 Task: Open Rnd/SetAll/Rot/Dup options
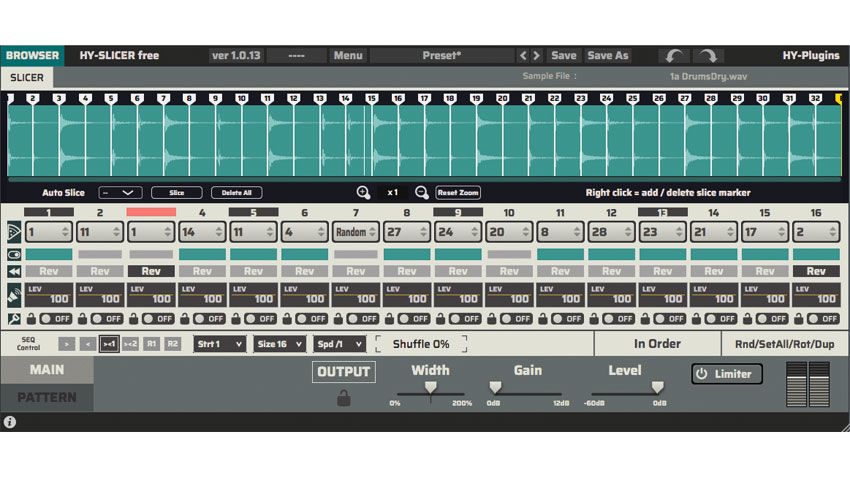784,344
